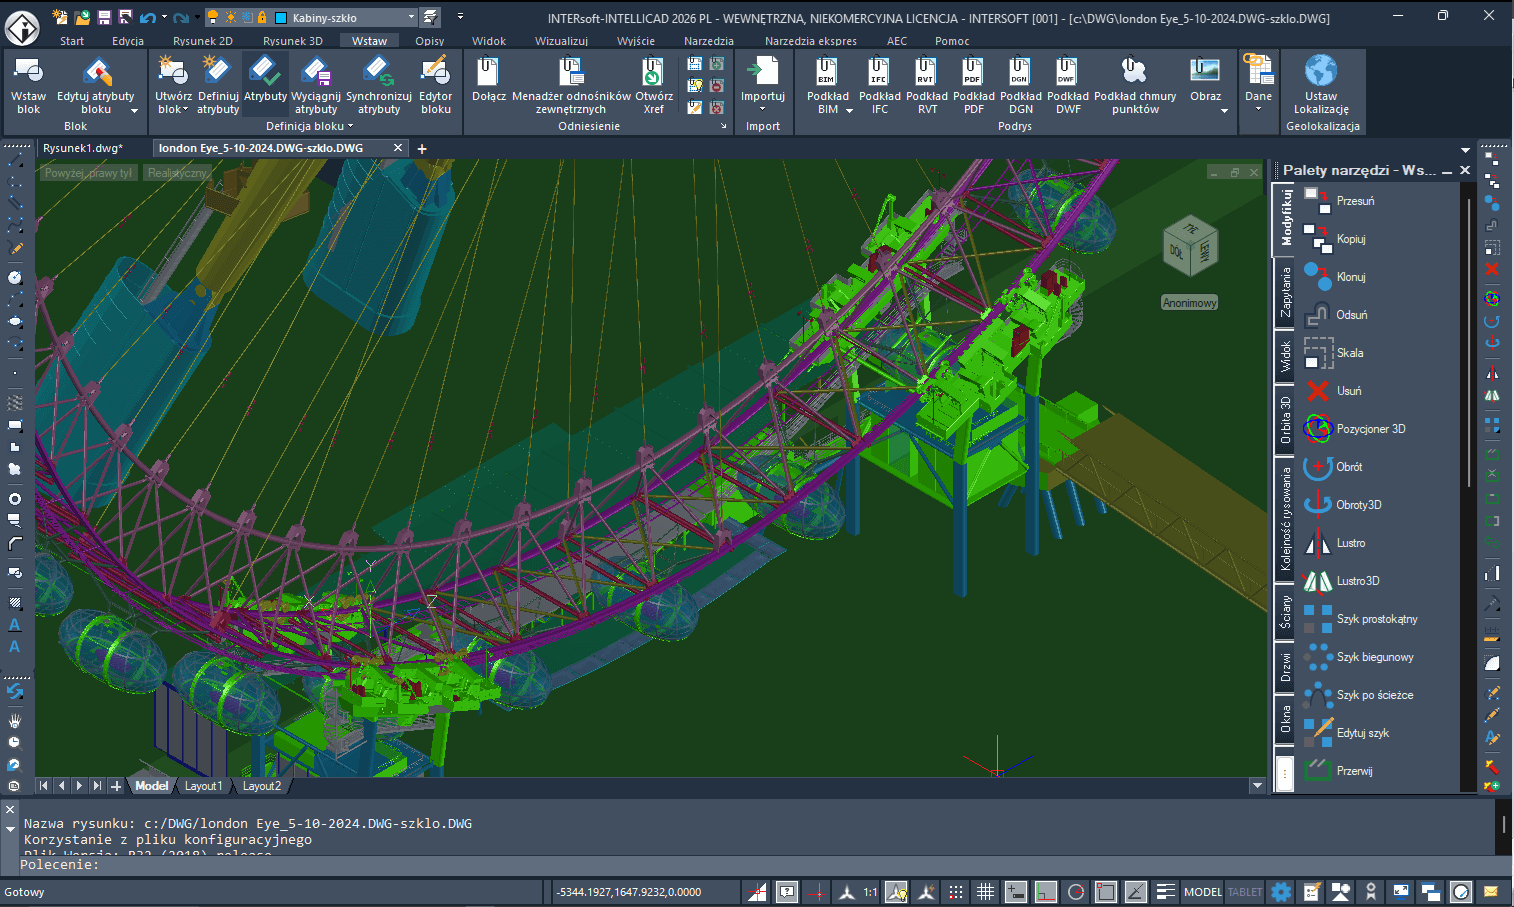Image resolution: width=1514 pixels, height=907 pixels.
Task: Open the Layout2 tab
Action: tap(262, 786)
